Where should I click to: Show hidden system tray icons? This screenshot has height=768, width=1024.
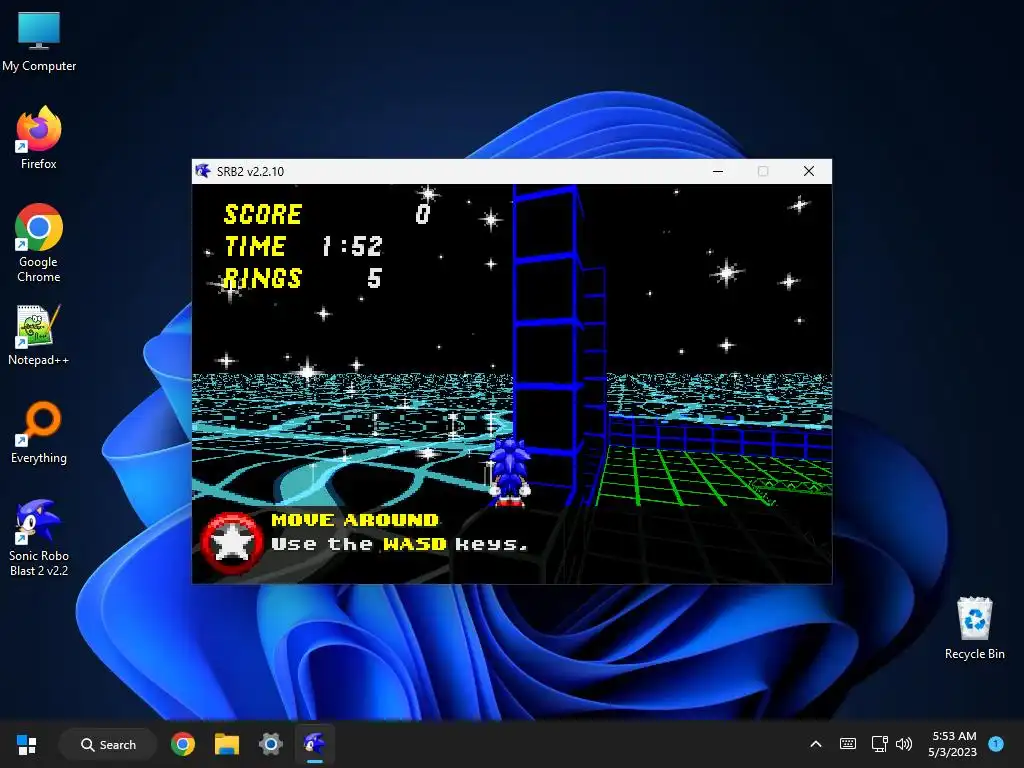tap(816, 744)
